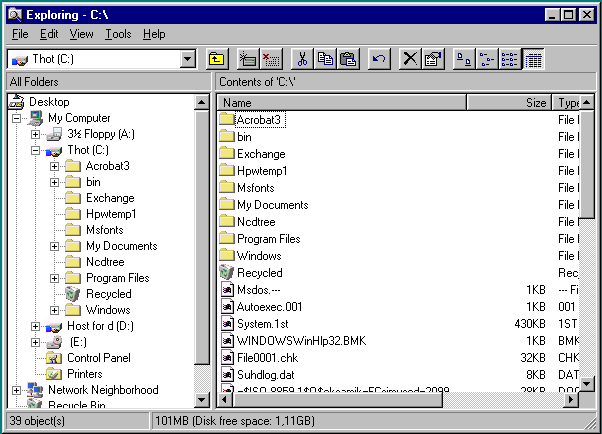This screenshot has height=434, width=602.
Task: Open the Edit menu
Action: coord(49,34)
